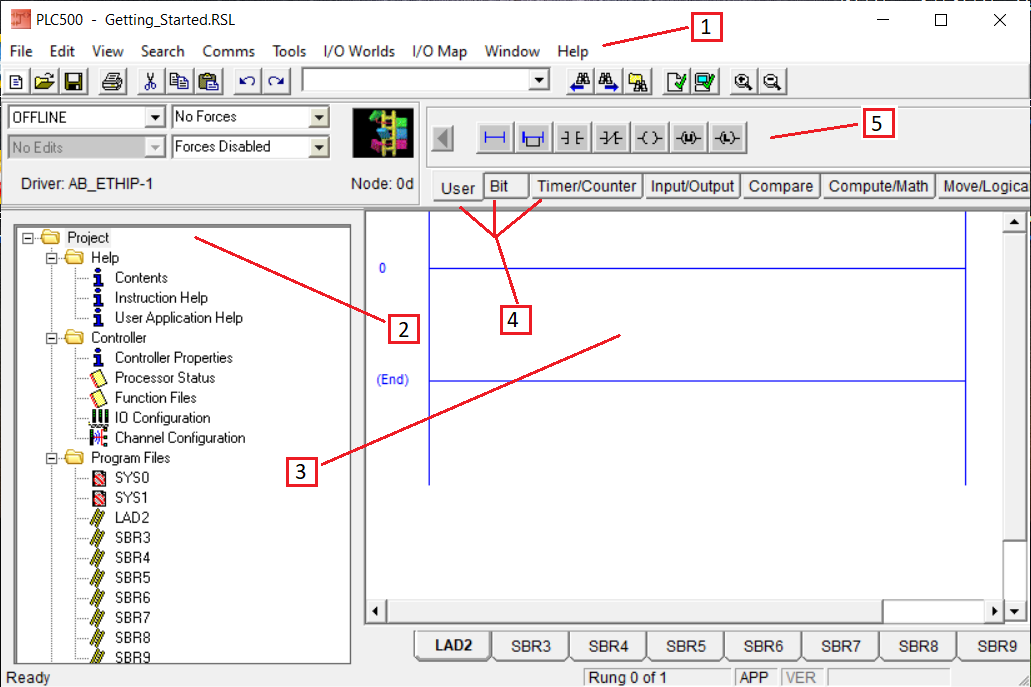Click the ladder animation logo icon
The height and width of the screenshot is (687, 1031).
pos(383,133)
